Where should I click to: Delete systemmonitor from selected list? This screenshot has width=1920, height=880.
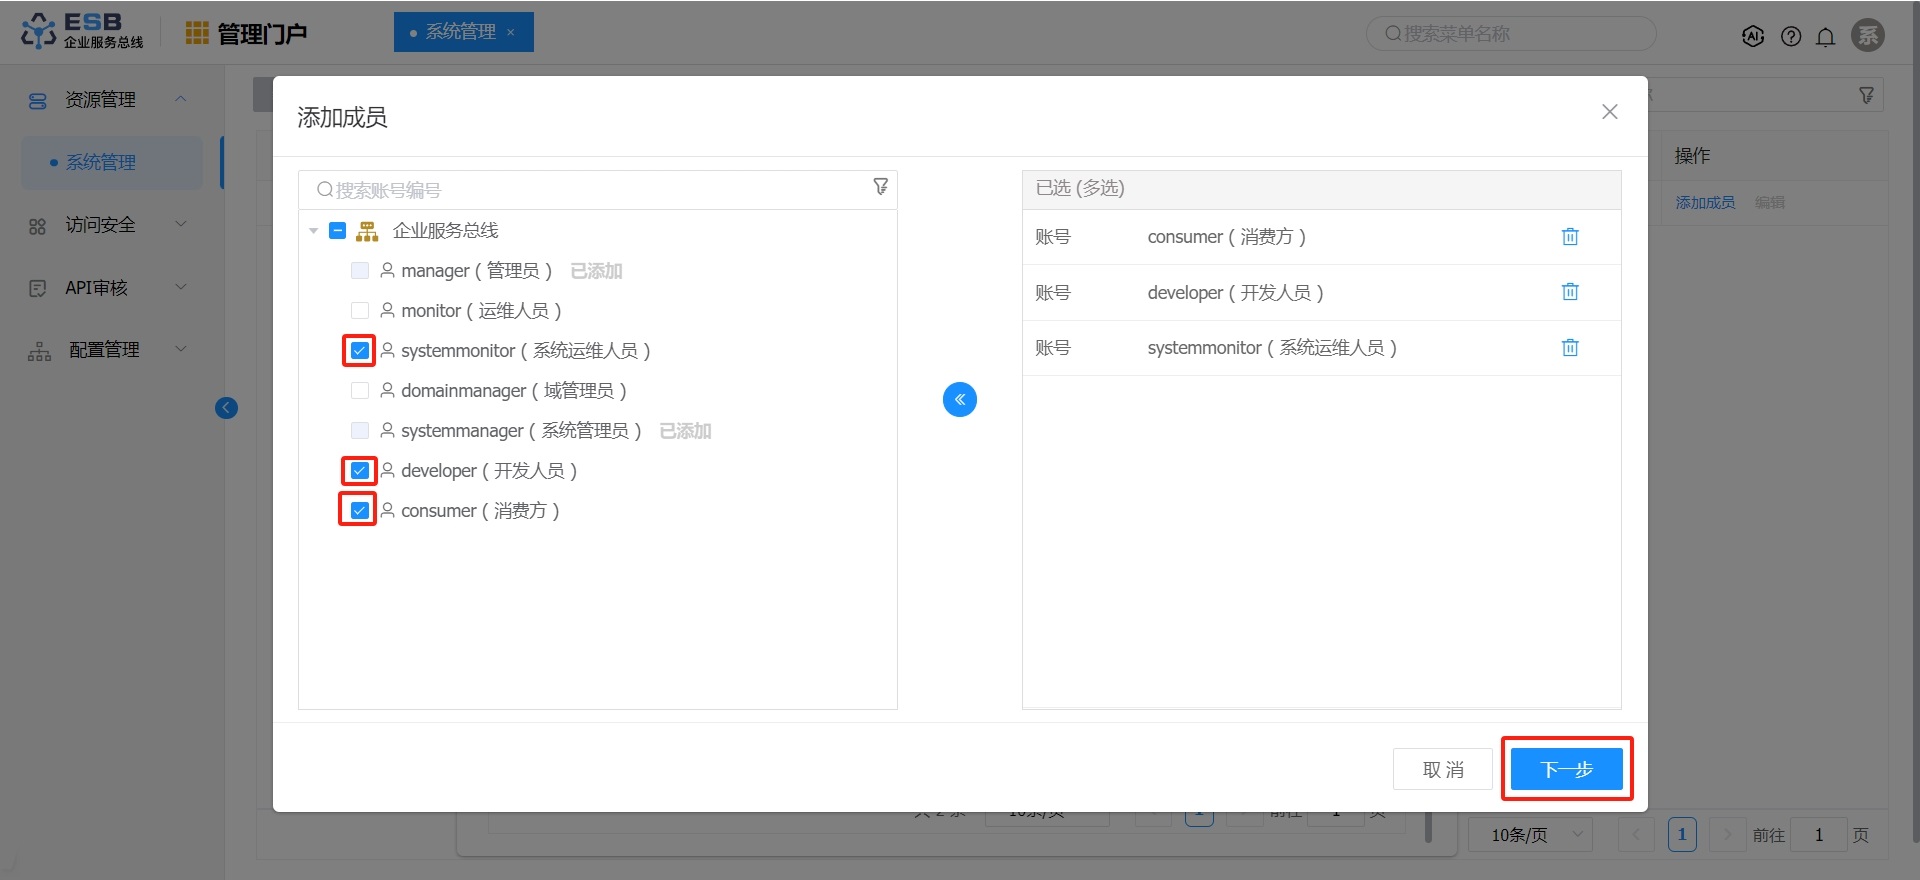[1570, 348]
